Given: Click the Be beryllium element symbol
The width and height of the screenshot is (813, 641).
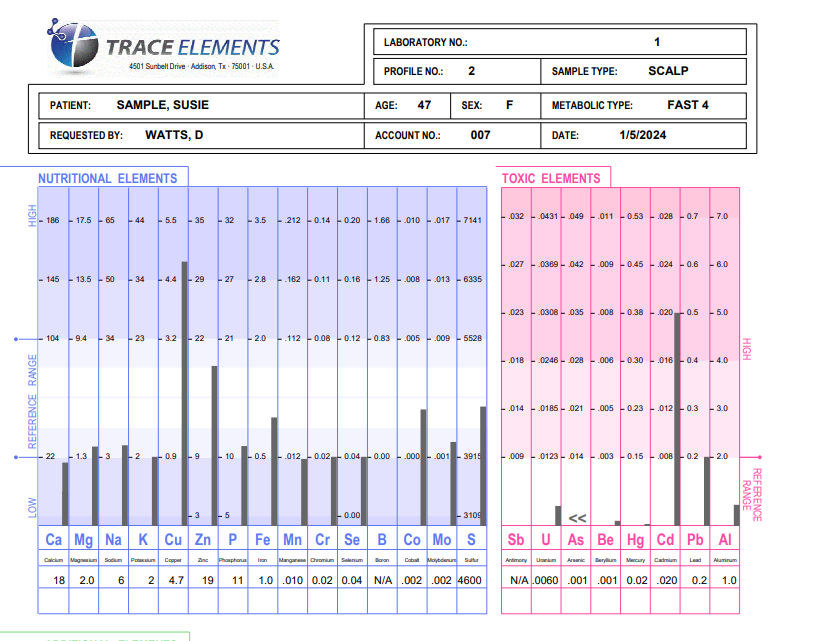Looking at the screenshot, I should pyautogui.click(x=606, y=540).
